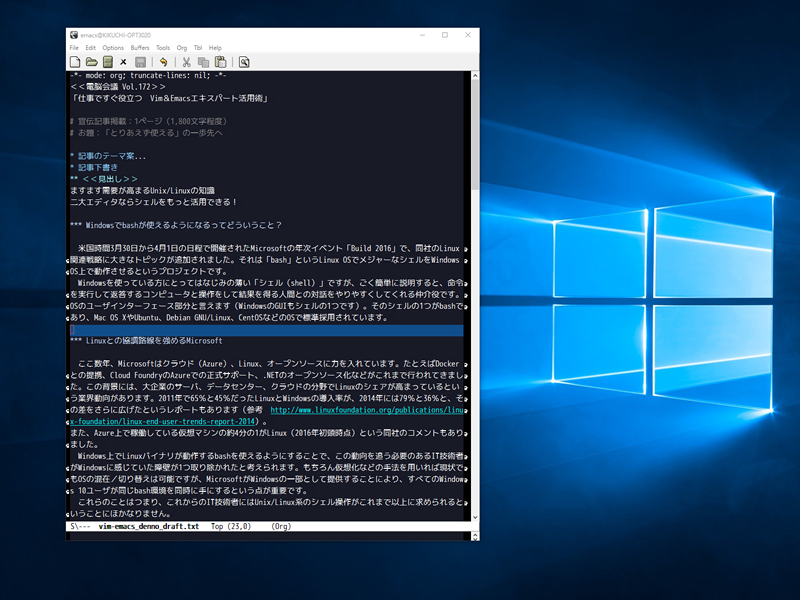Viewport: 800px width, 600px height.
Task: Follow the linuxfoundation.org publications link
Action: point(366,410)
